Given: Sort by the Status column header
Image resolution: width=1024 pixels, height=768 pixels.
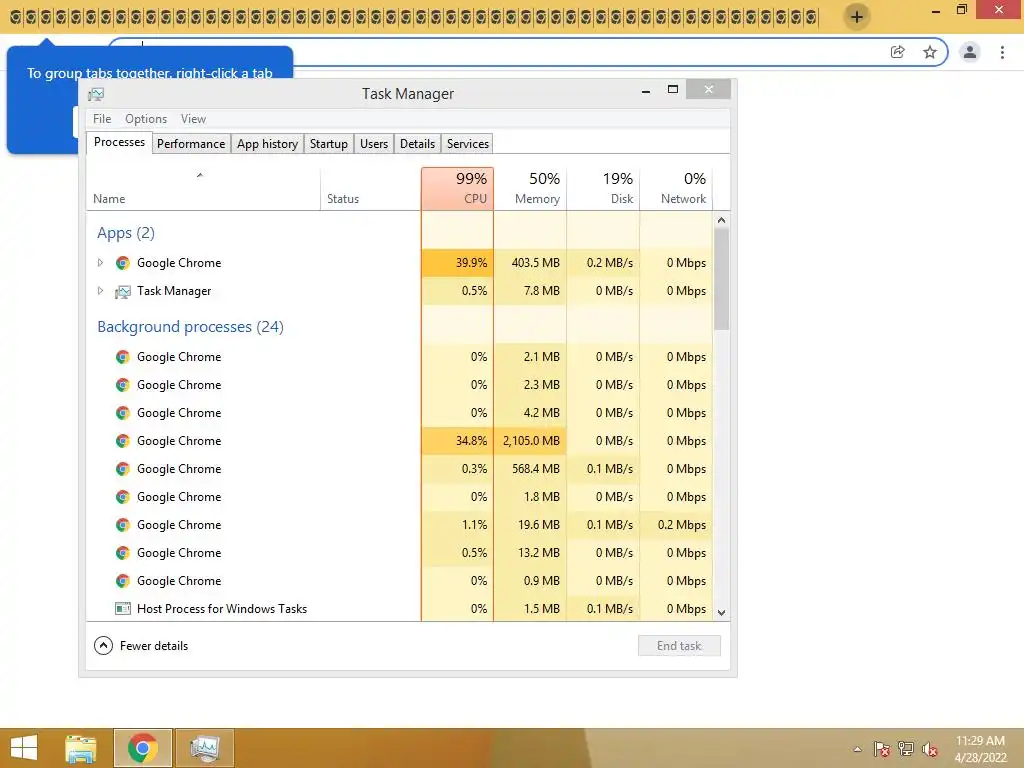Looking at the screenshot, I should point(370,189).
